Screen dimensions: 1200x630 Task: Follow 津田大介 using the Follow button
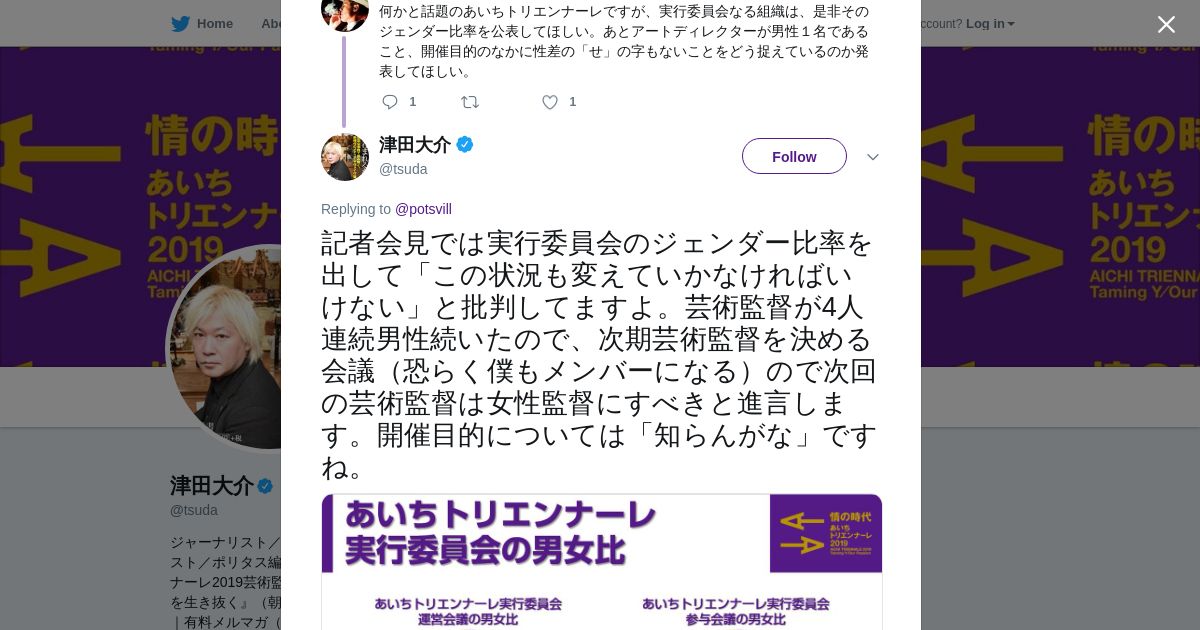(x=794, y=156)
